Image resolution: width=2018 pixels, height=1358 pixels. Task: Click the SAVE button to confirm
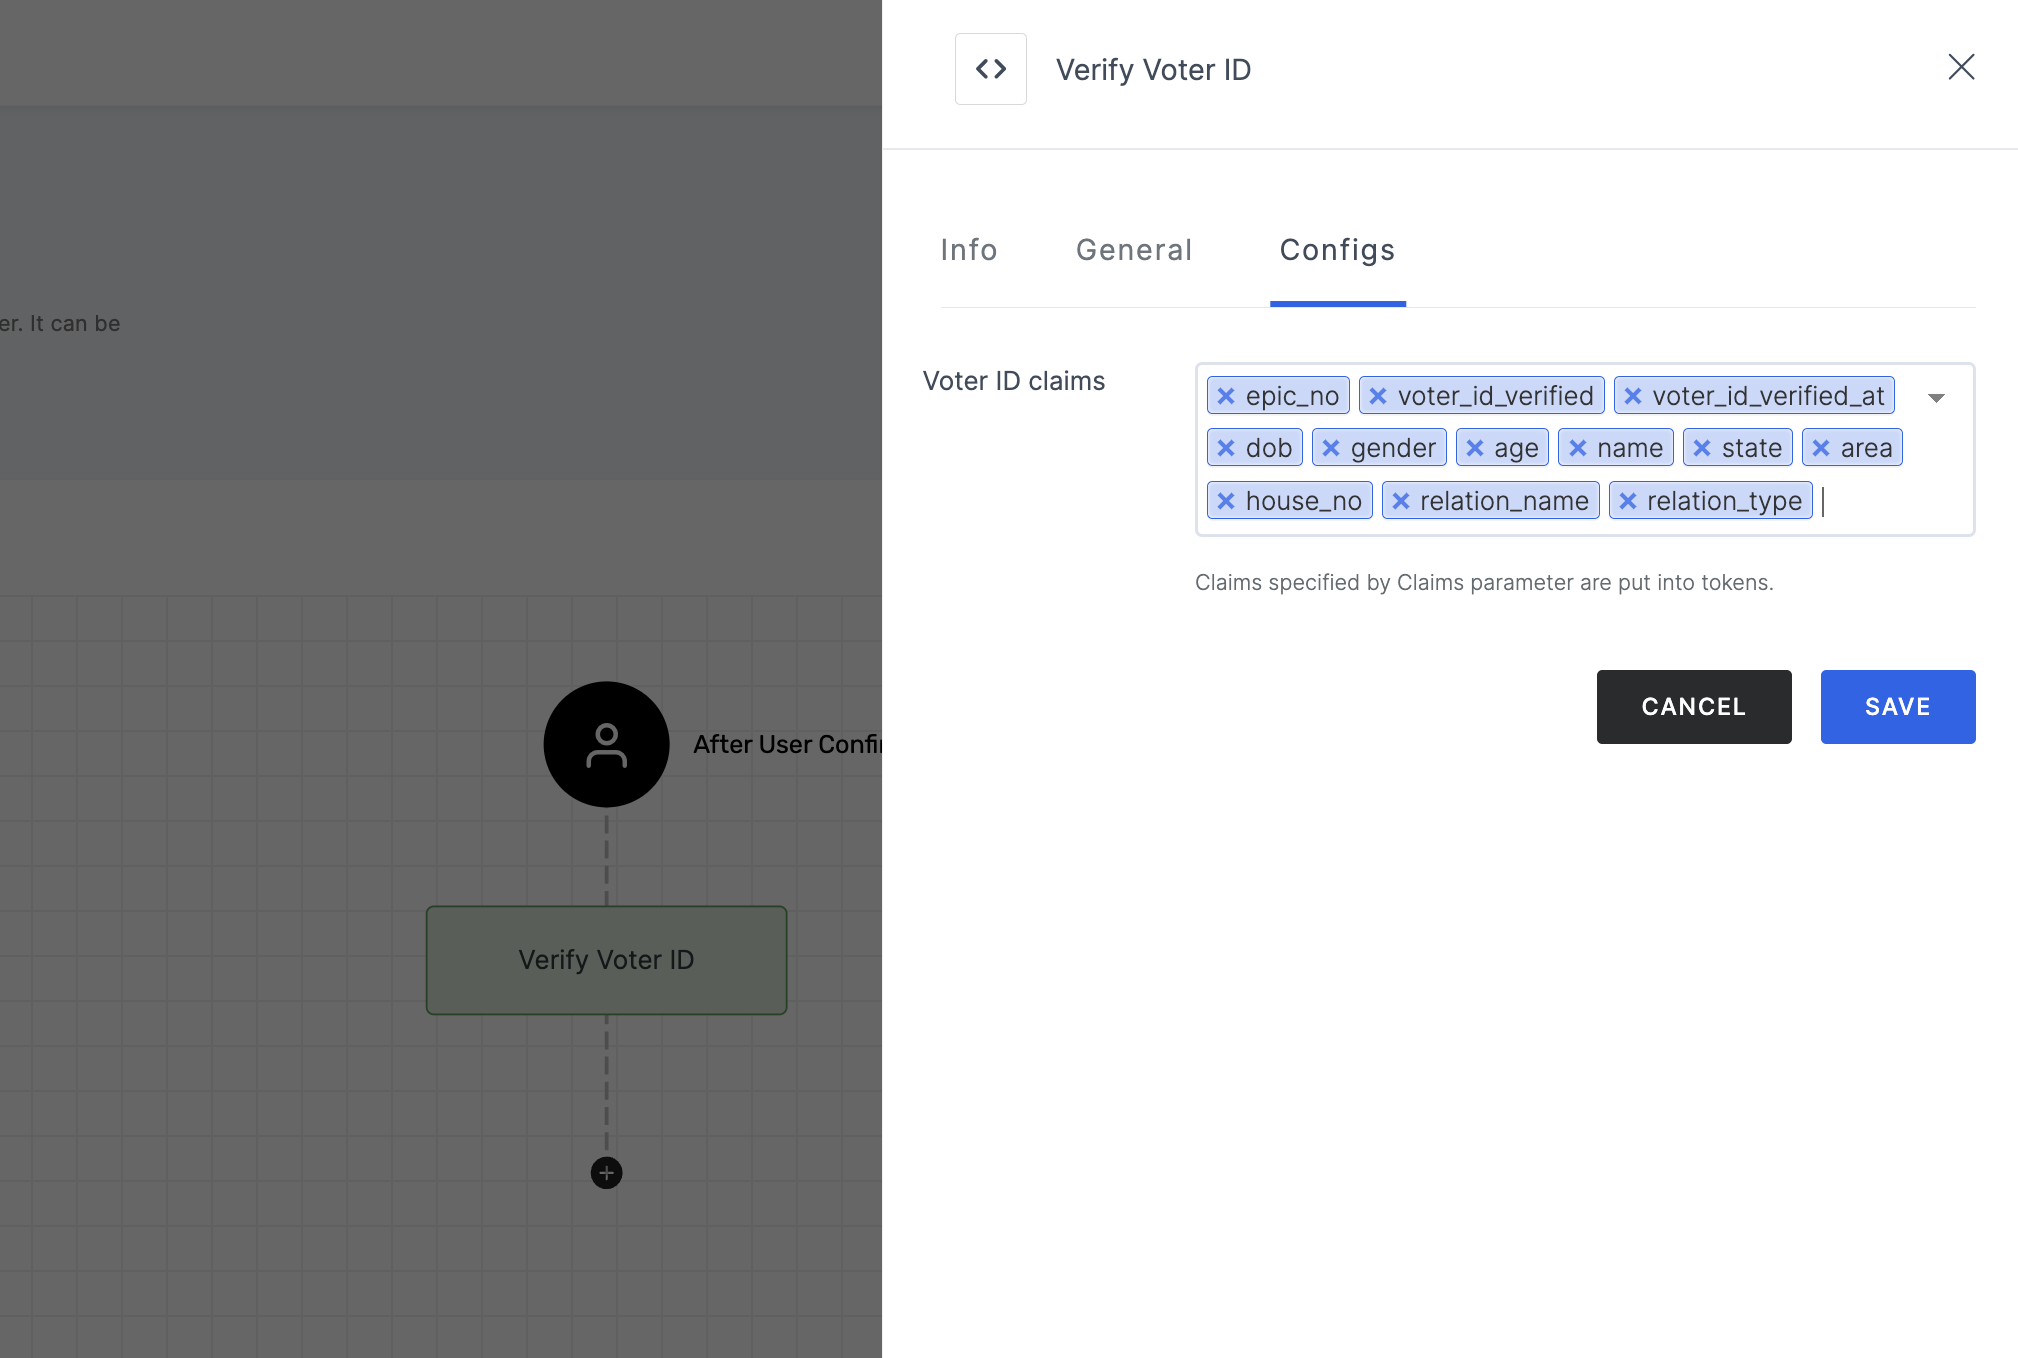[1898, 706]
